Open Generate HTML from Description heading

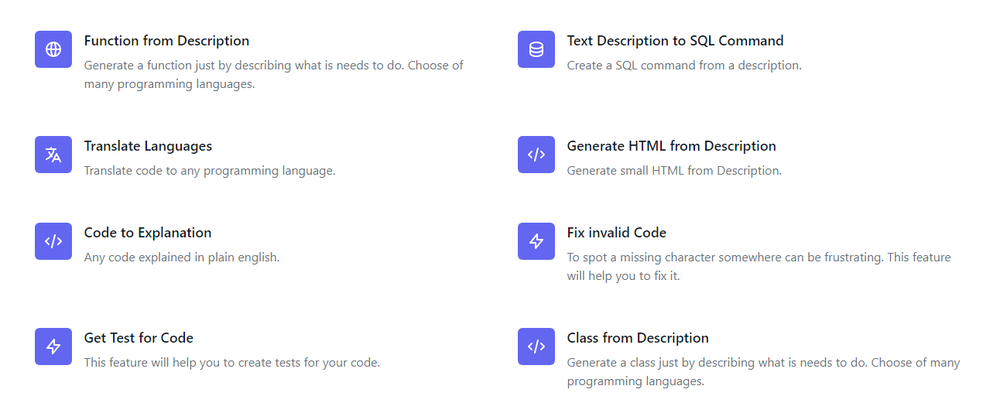point(671,146)
